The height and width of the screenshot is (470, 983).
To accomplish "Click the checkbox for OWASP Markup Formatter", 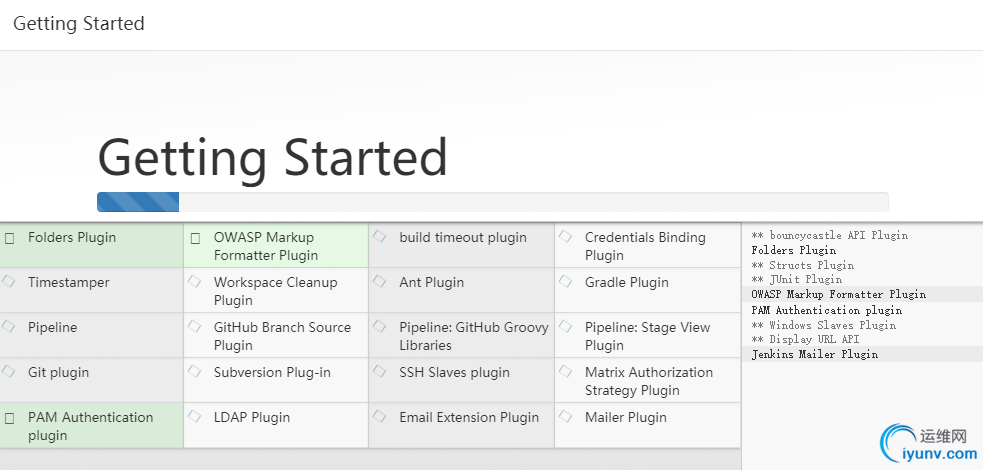I will tap(196, 238).
